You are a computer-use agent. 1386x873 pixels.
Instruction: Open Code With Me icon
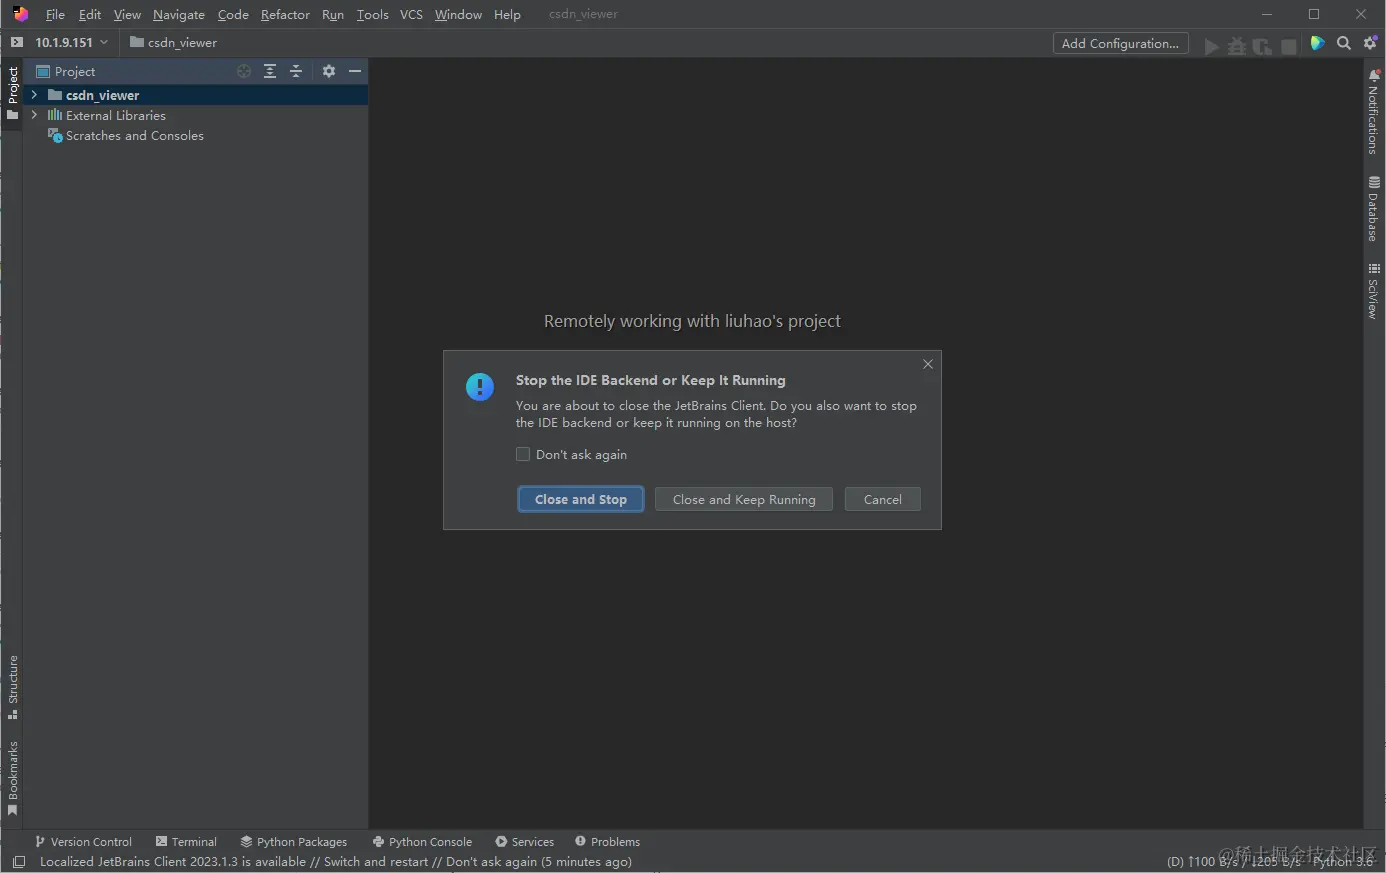click(1317, 43)
